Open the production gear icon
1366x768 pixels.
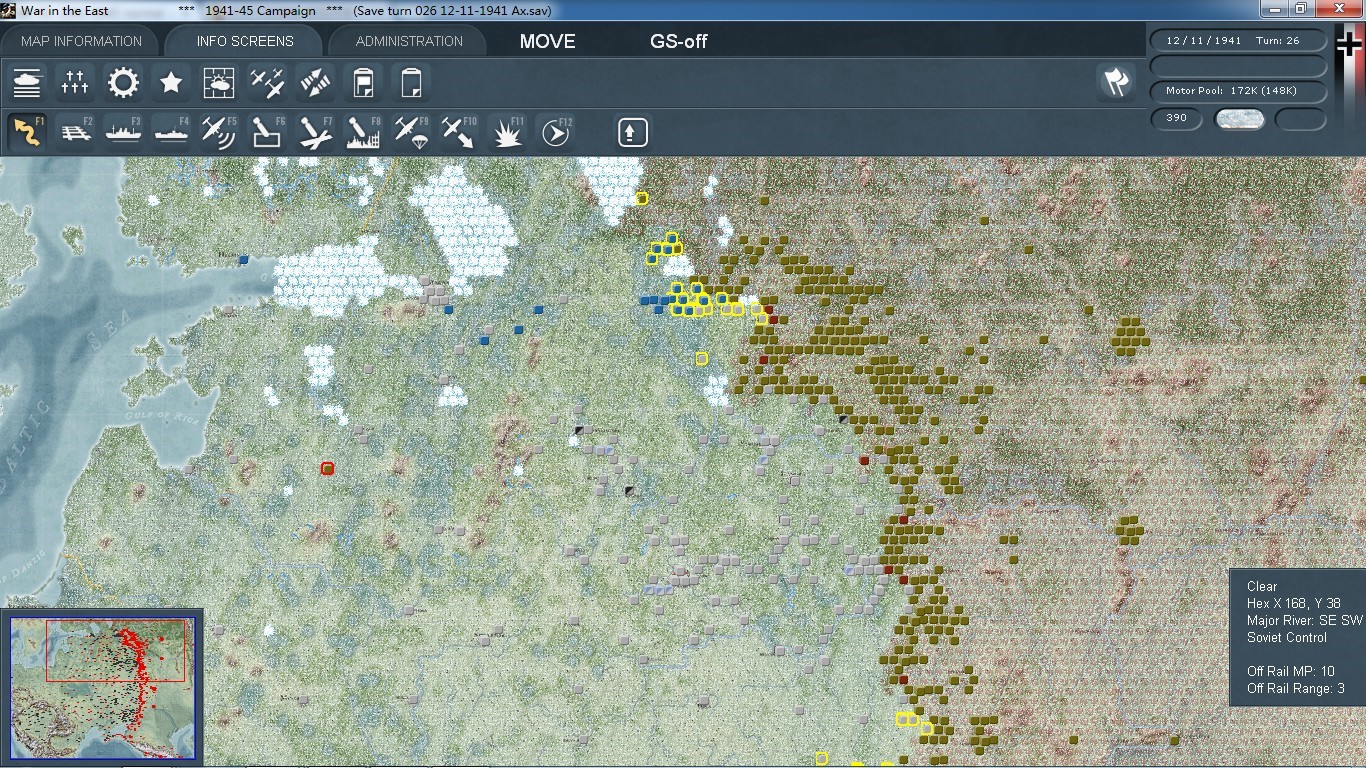[123, 83]
